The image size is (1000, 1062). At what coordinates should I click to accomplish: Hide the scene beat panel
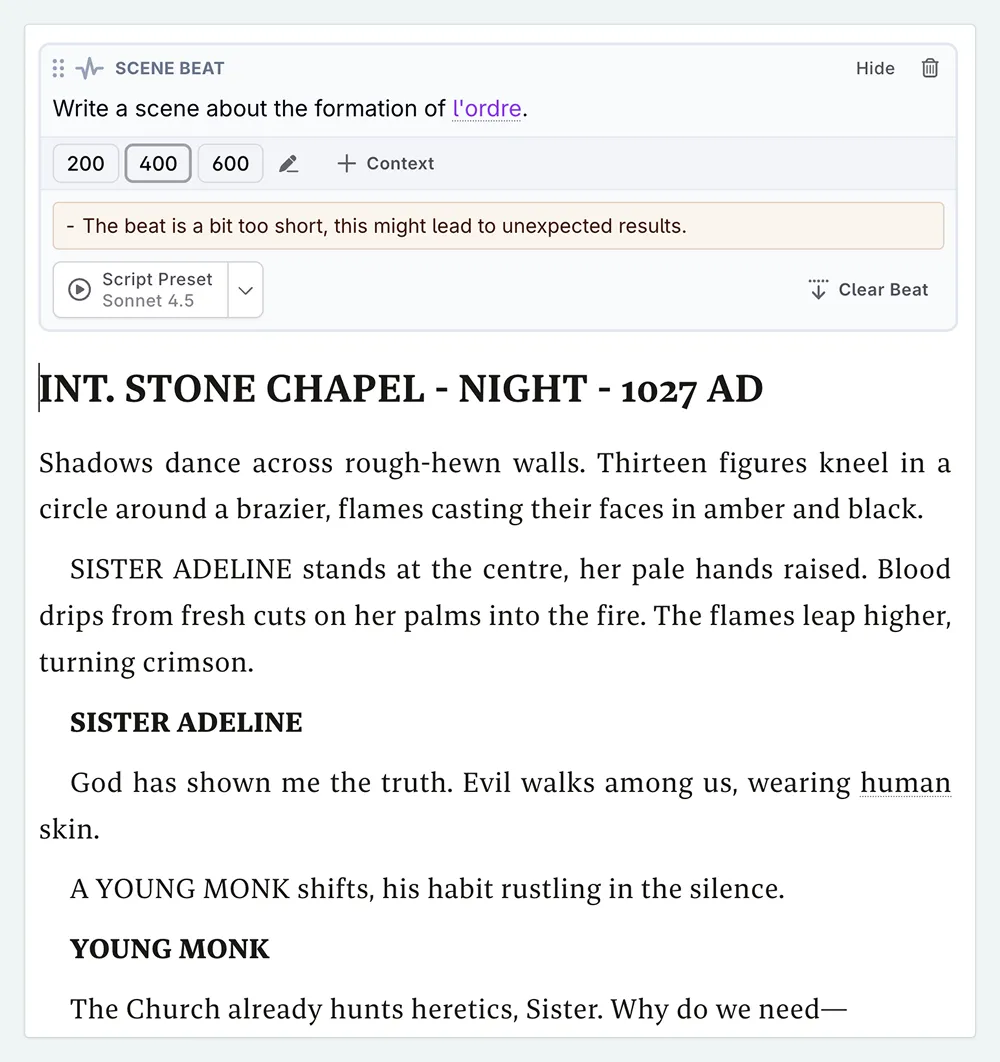875,68
